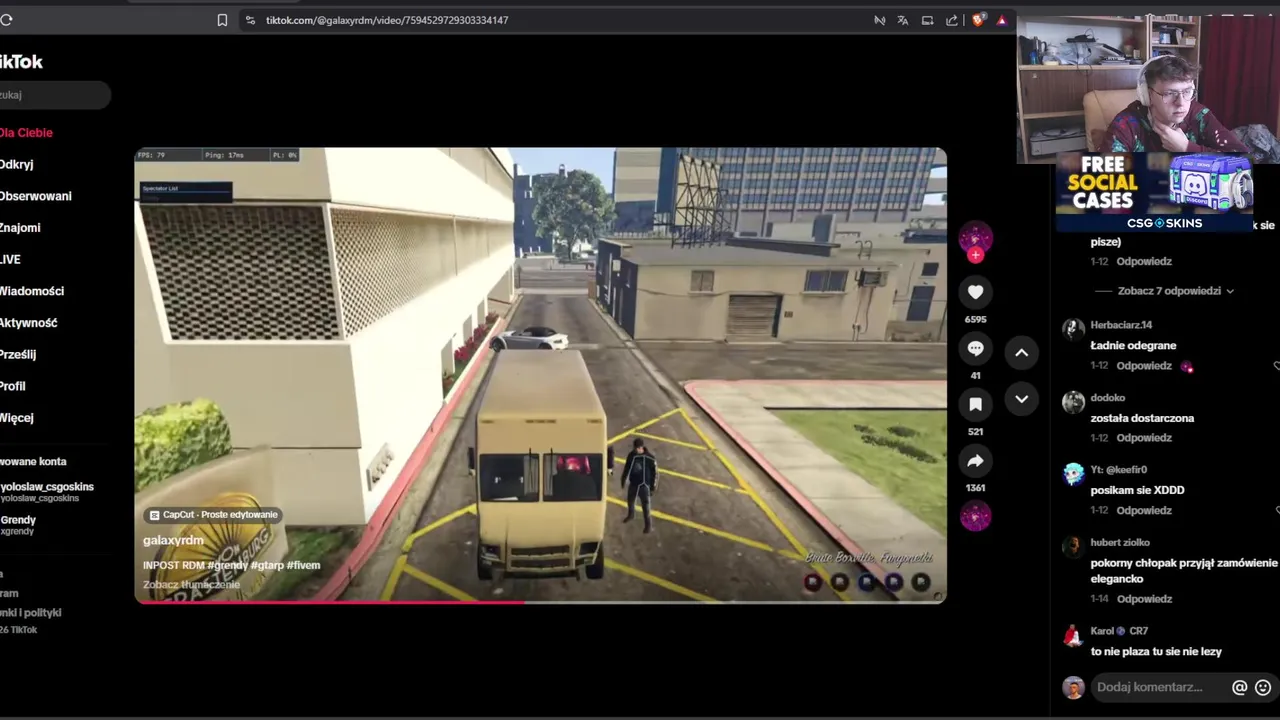This screenshot has height=720, width=1280.
Task: Reply to Yt: @keefir0 via 'Odpowiedz'
Action: coord(1144,510)
